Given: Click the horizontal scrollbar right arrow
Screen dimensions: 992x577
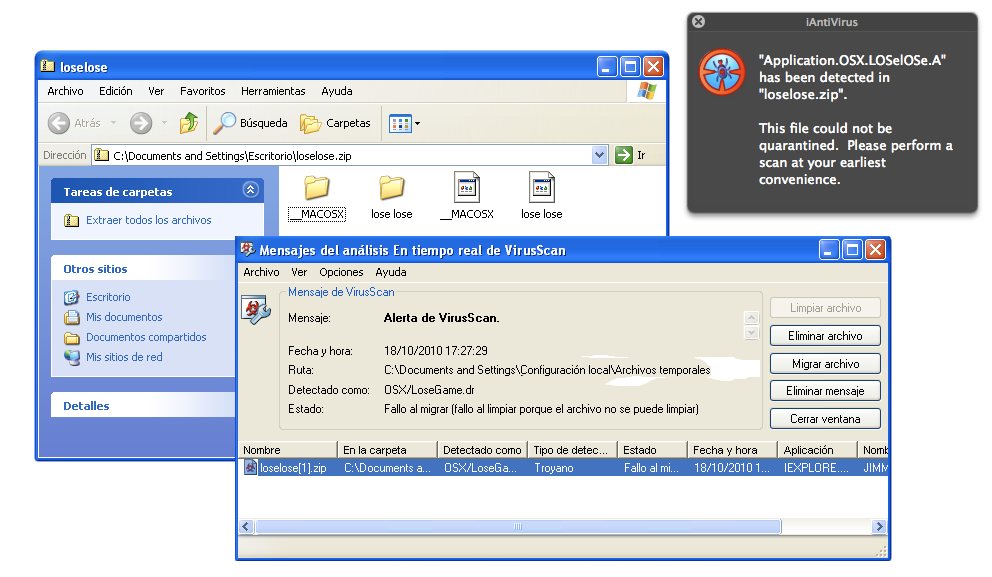Looking at the screenshot, I should point(878,526).
